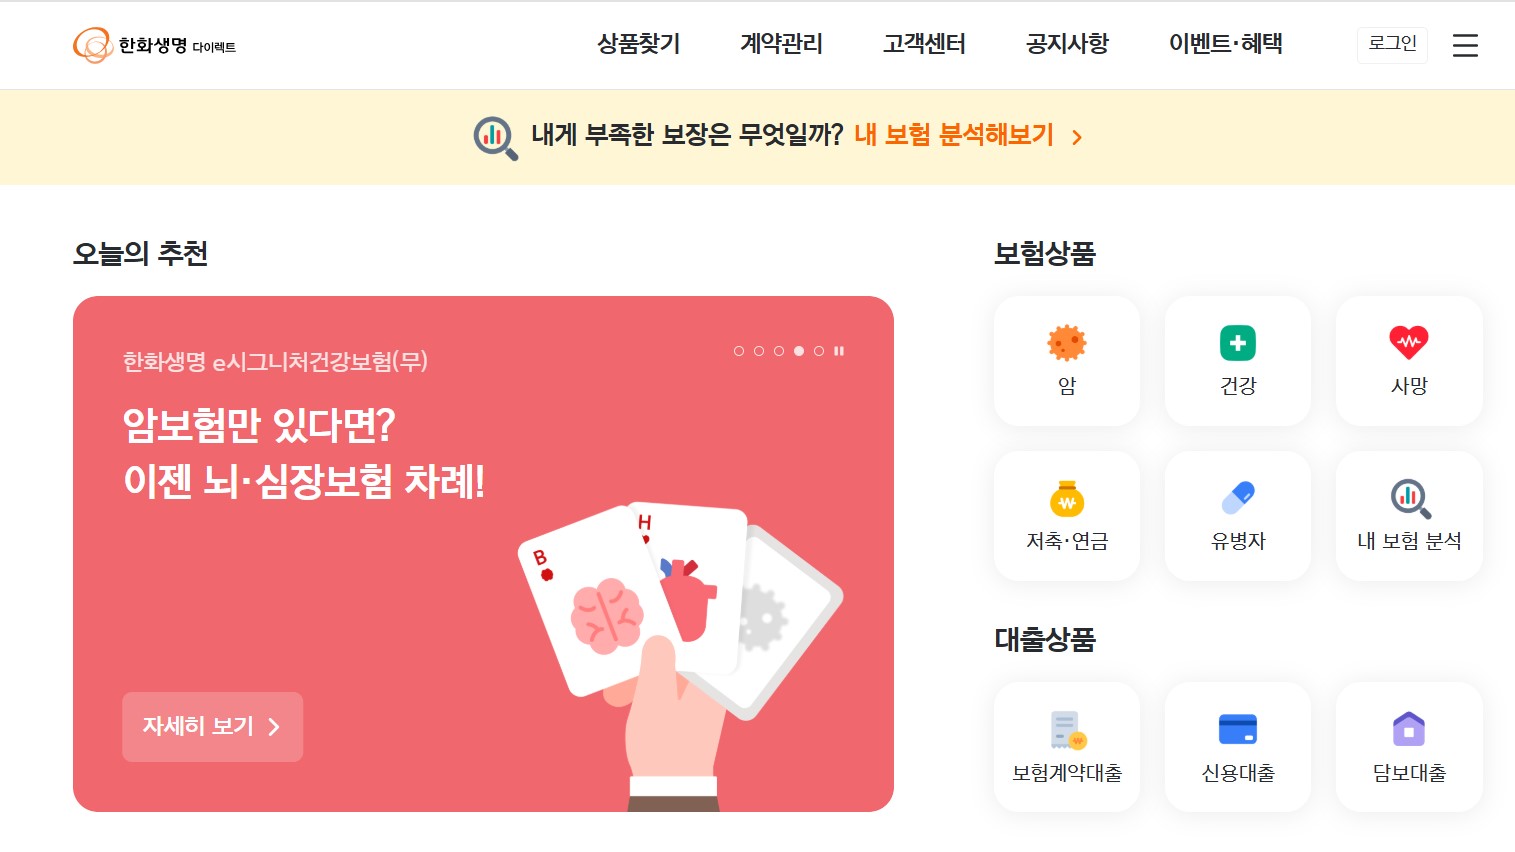The image size is (1515, 852).
Task: Jump to the fifth carousel slide dot
Action: coord(819,351)
